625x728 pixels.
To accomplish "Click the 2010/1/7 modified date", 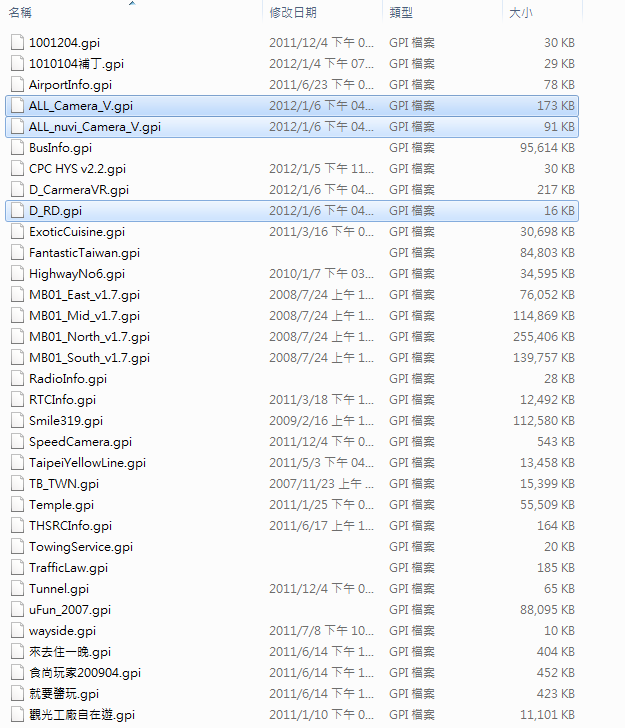I will point(321,274).
